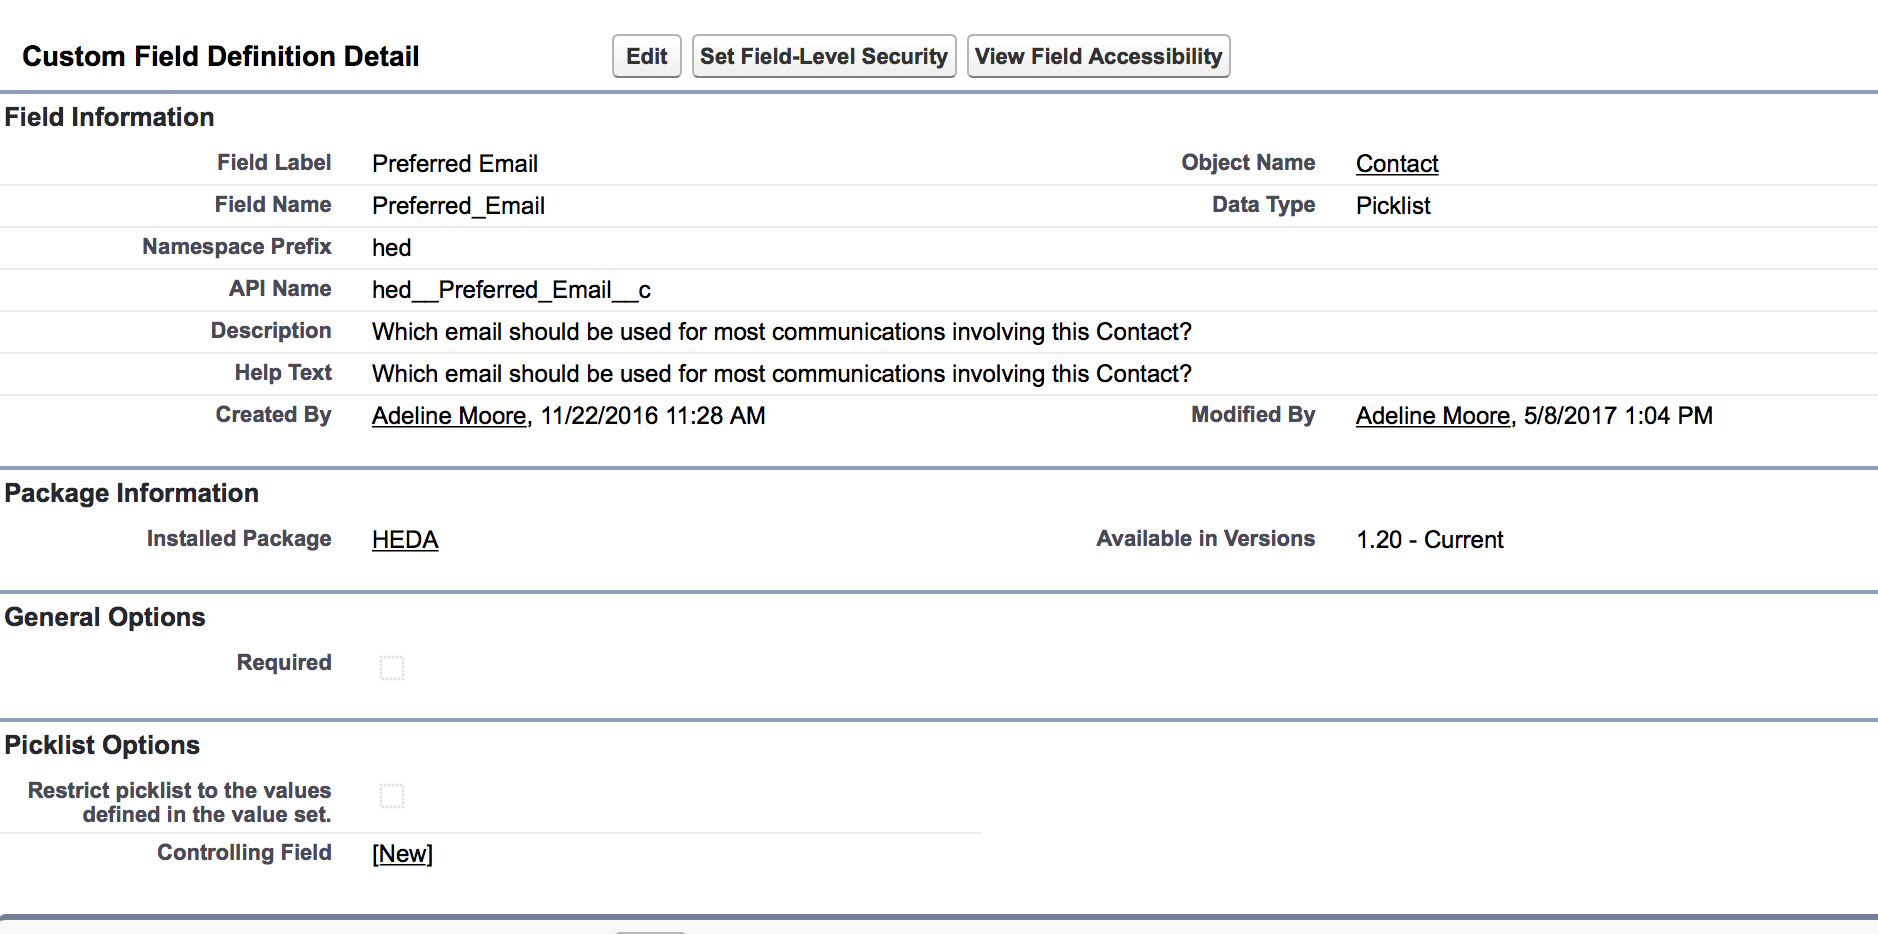Click View Field Accessibility button

(1098, 57)
